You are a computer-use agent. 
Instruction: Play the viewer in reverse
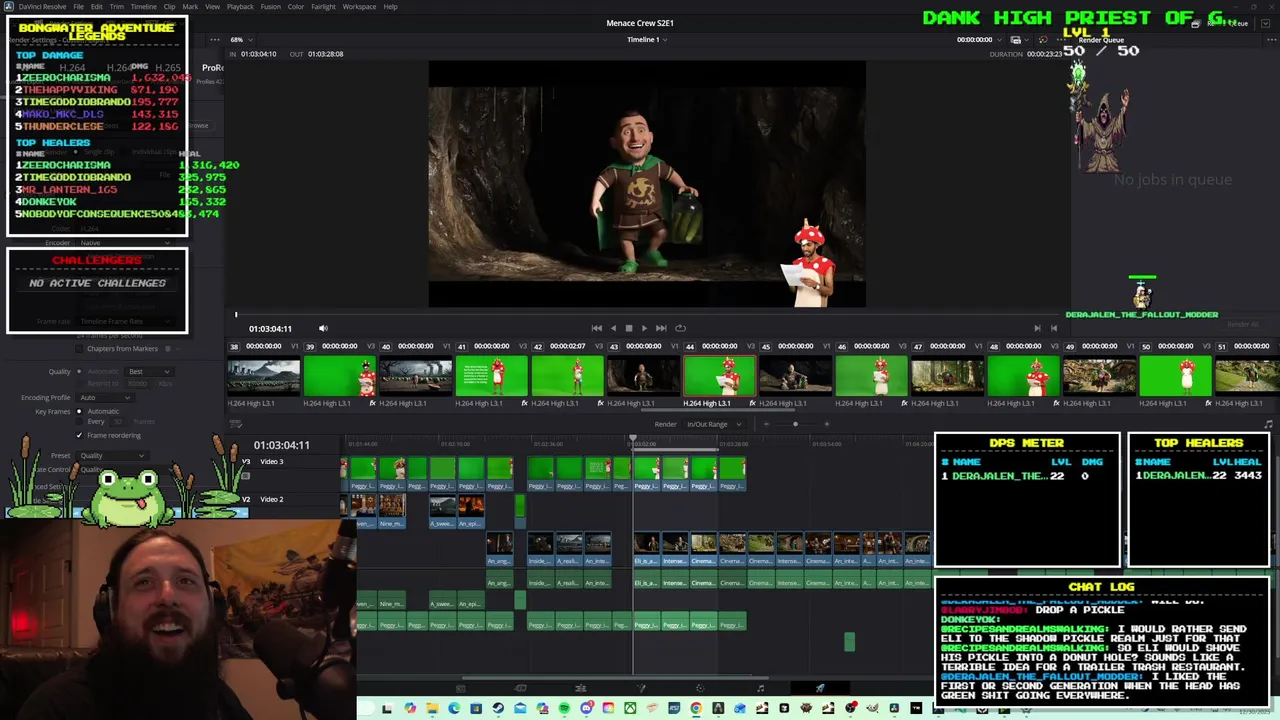[x=613, y=328]
